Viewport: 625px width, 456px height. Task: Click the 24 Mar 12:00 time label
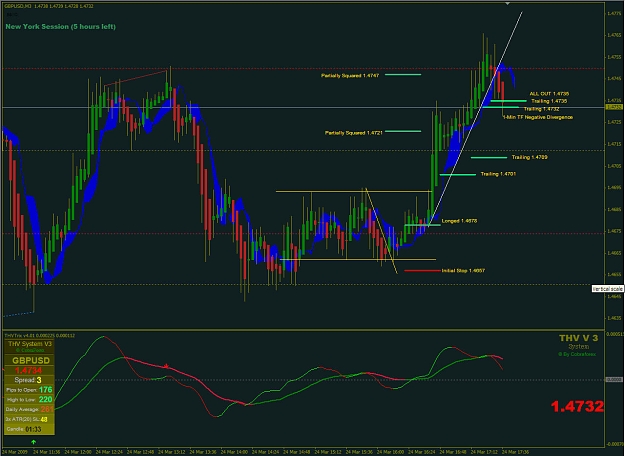click(x=78, y=452)
